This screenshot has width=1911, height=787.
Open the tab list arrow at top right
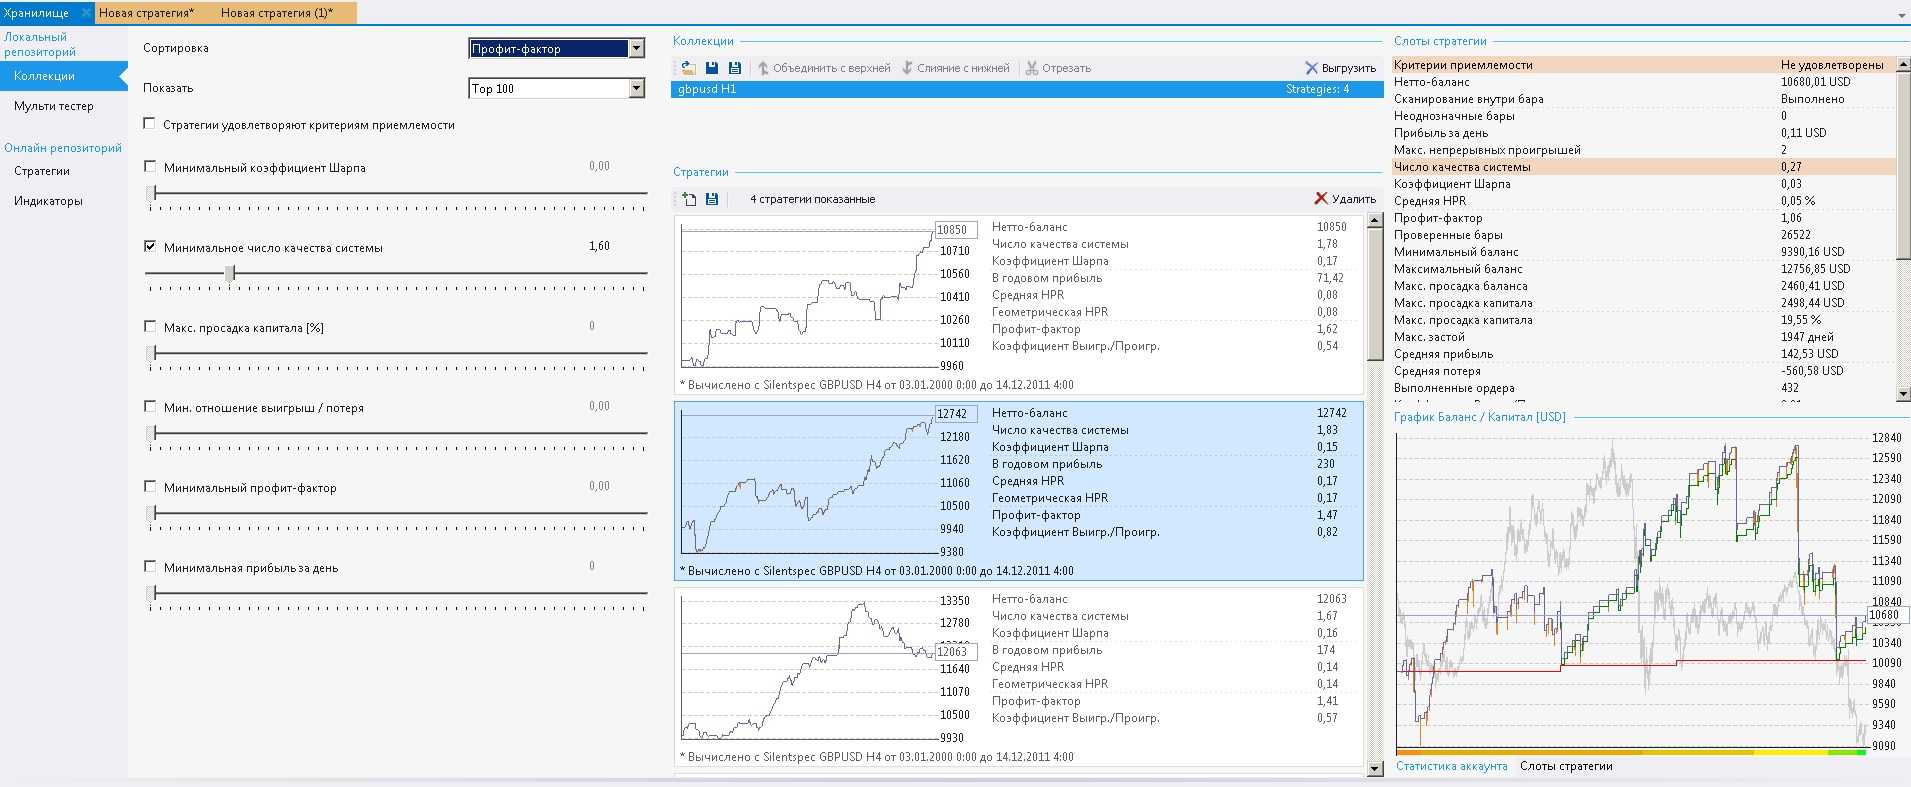click(1901, 16)
